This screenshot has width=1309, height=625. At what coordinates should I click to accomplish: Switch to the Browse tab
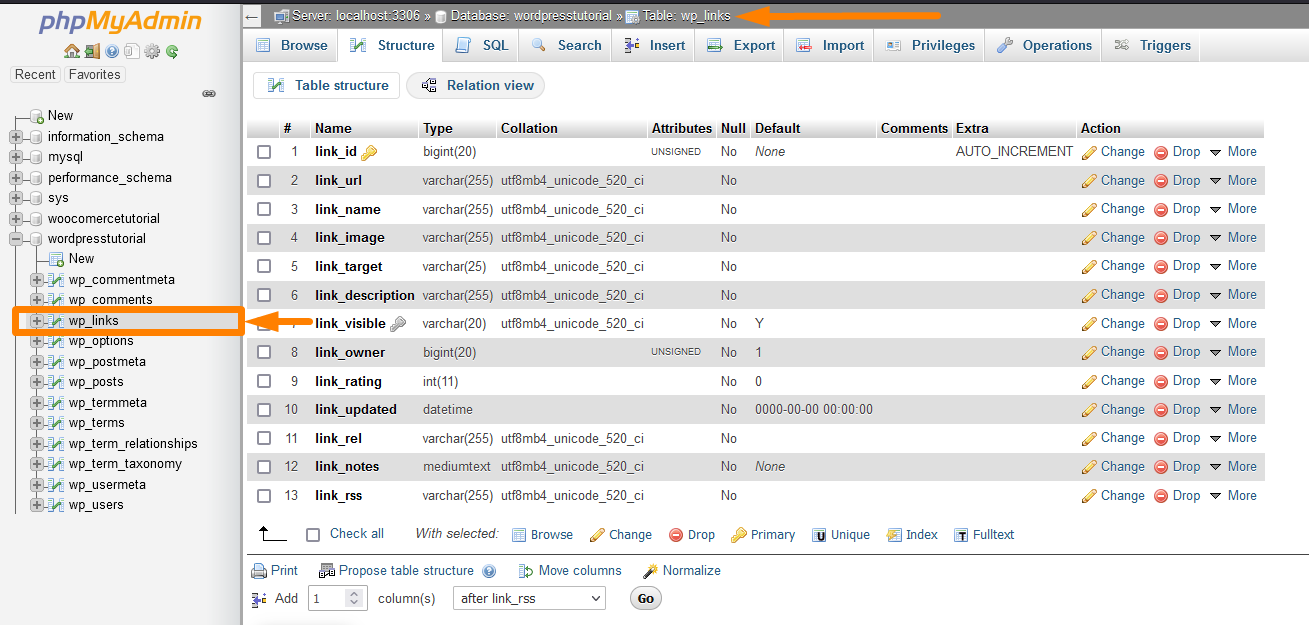pos(291,45)
